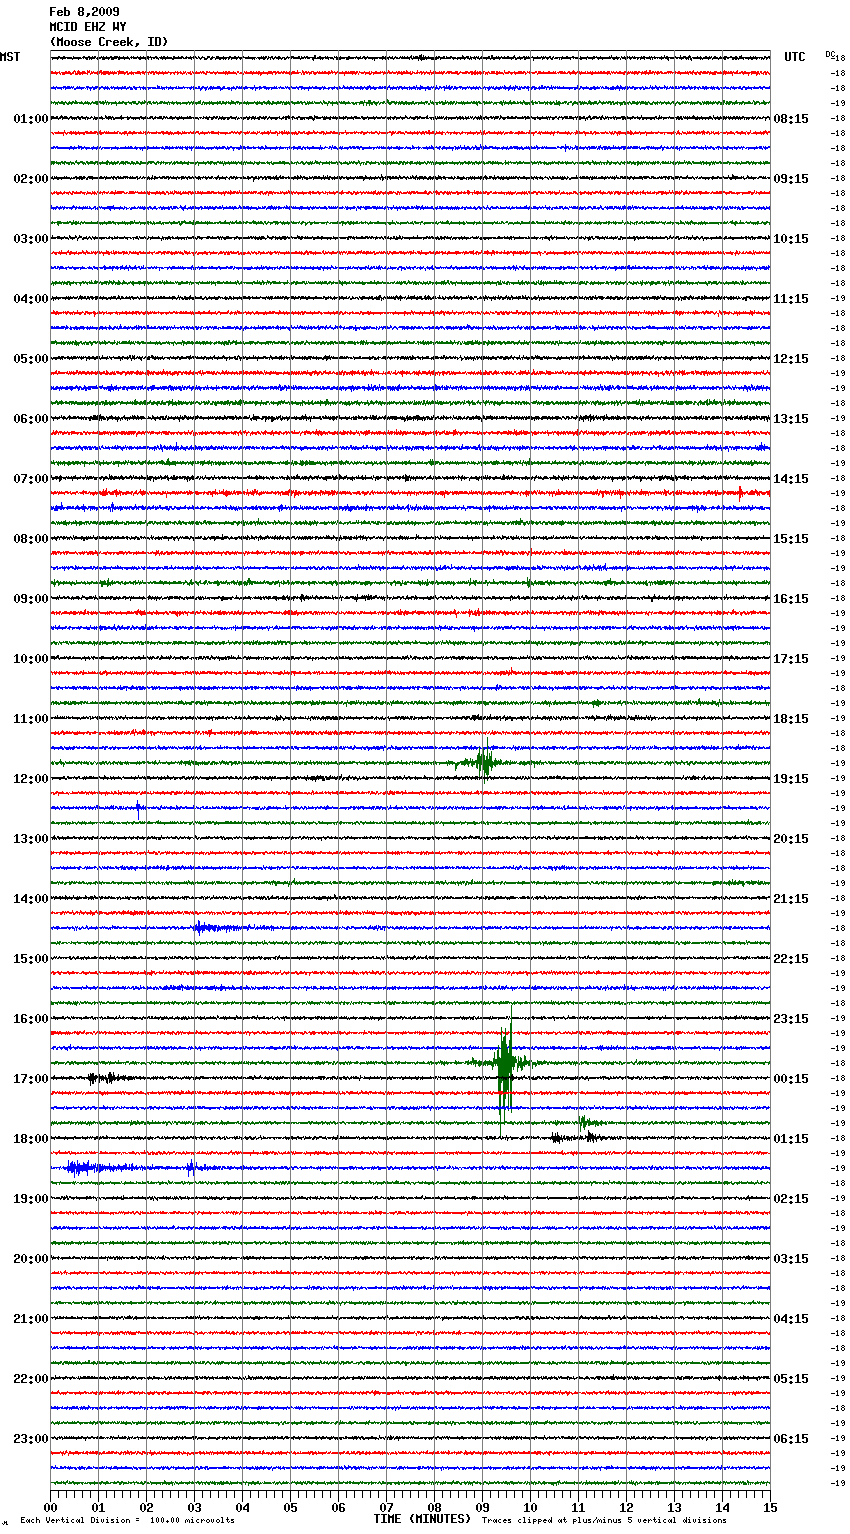
Task: Click the 'TIME (MINUTES)' axis title
Action: click(422, 1519)
